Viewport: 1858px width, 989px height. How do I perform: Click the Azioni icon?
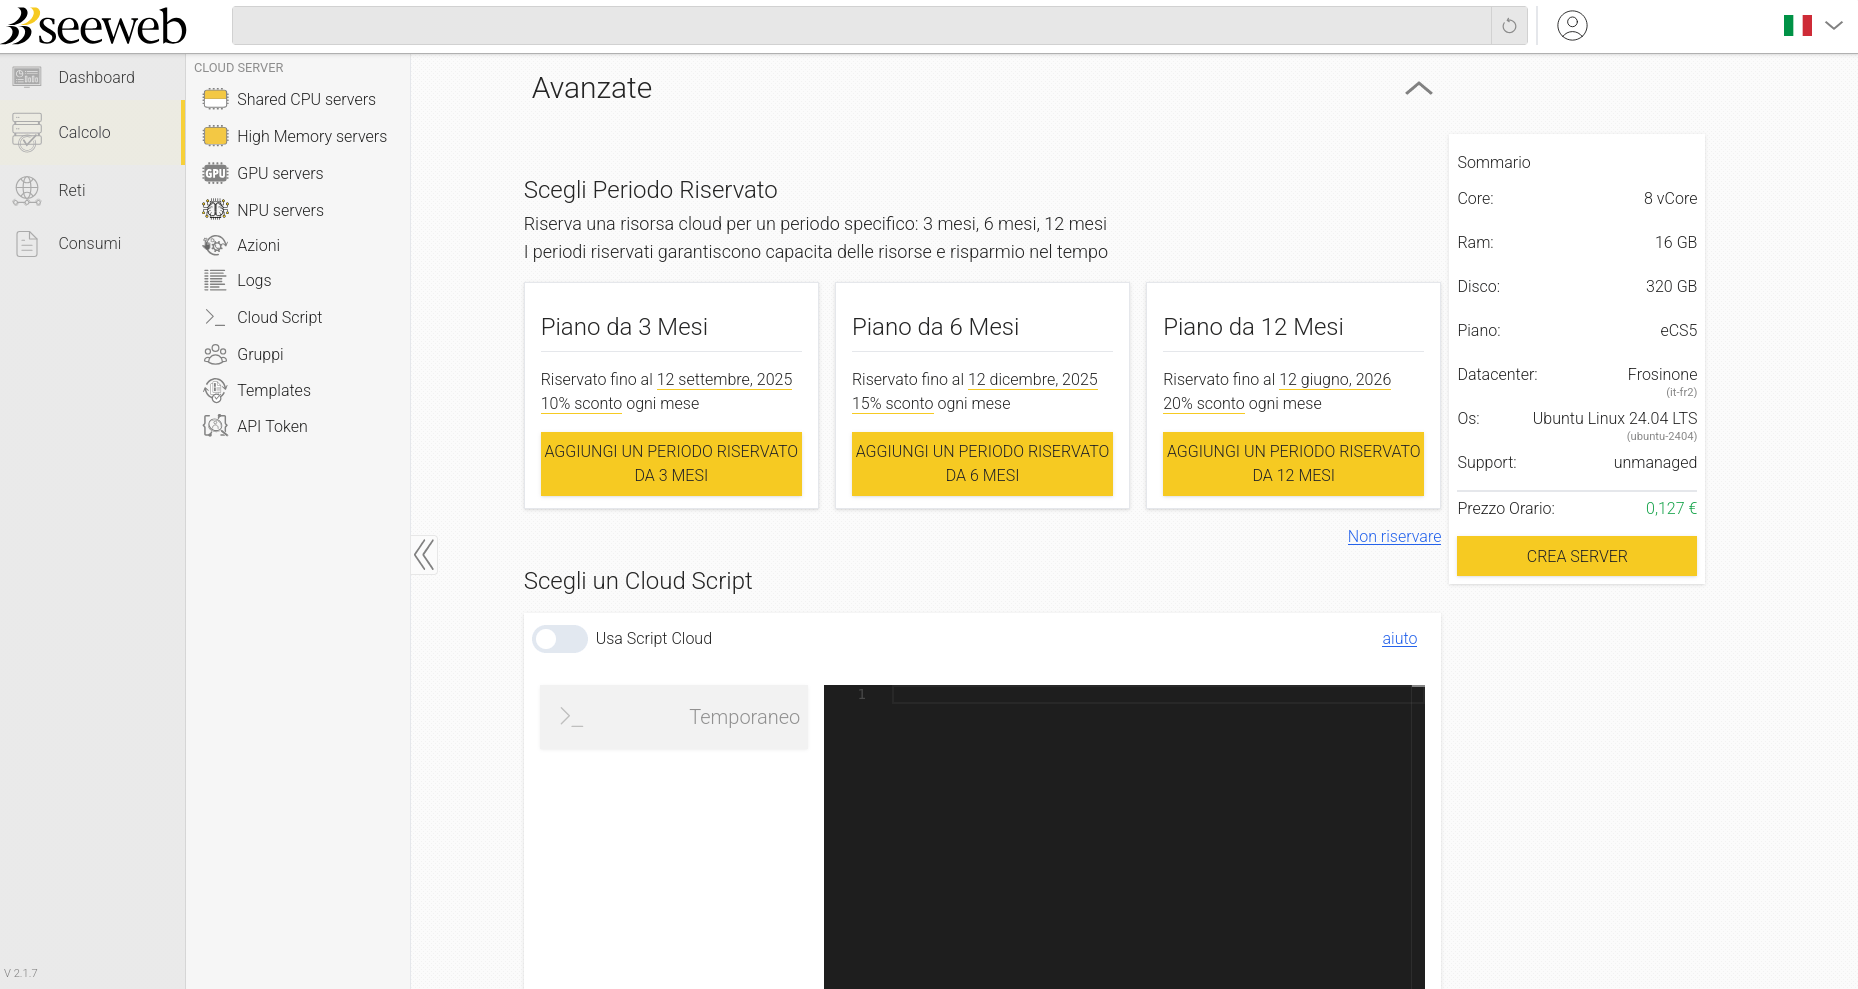(x=215, y=245)
